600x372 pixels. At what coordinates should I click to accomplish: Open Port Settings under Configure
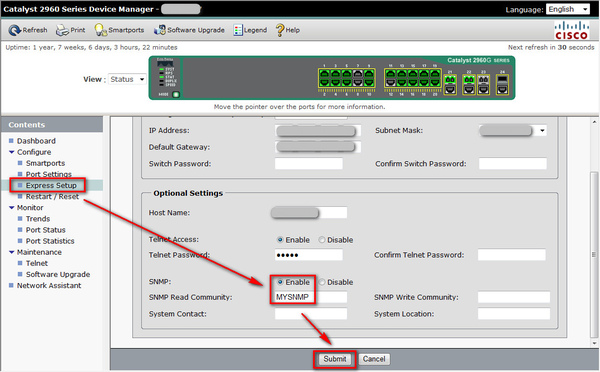(49, 174)
